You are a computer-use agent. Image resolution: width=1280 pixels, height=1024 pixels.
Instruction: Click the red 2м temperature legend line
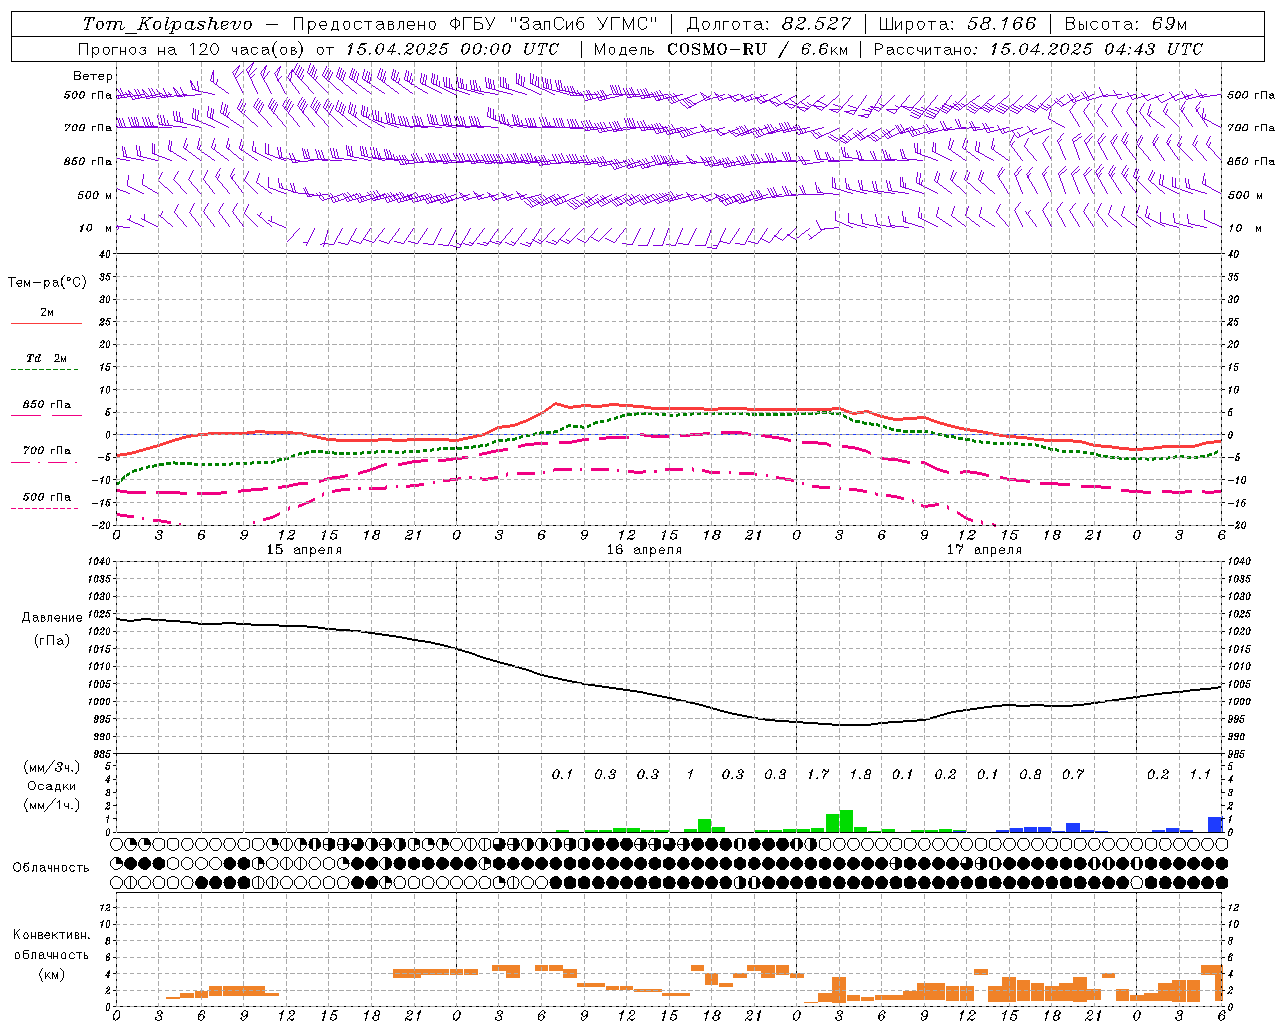(46, 324)
